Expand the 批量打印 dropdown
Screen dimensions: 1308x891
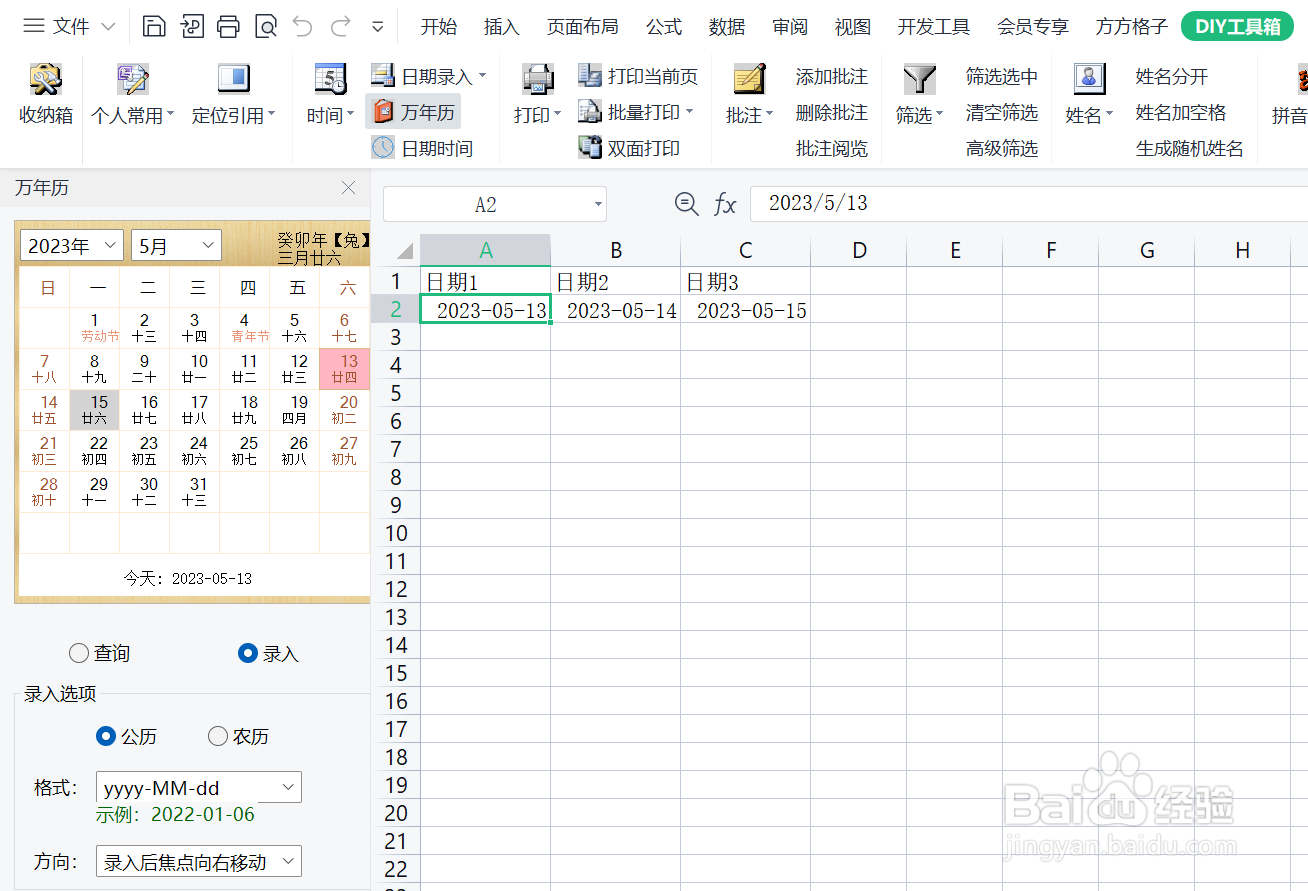[x=689, y=112]
